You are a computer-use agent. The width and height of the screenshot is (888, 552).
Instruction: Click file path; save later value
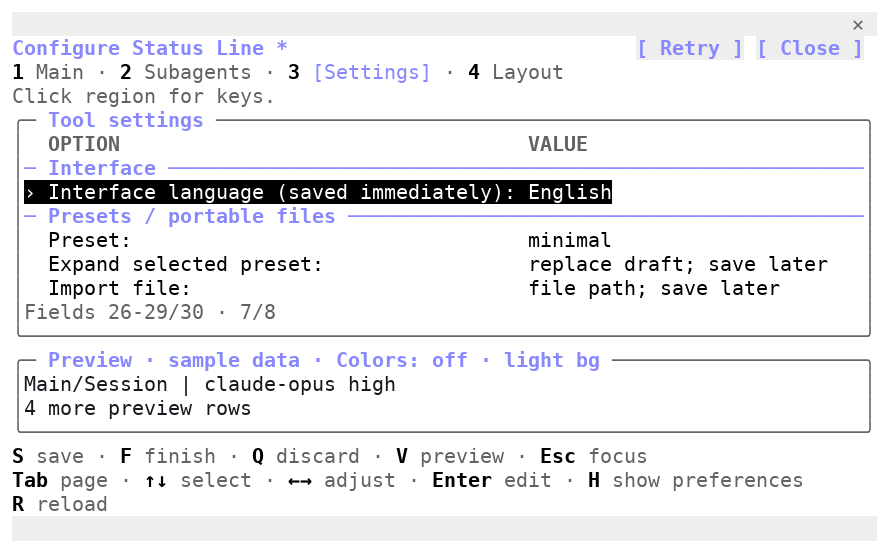(654, 288)
